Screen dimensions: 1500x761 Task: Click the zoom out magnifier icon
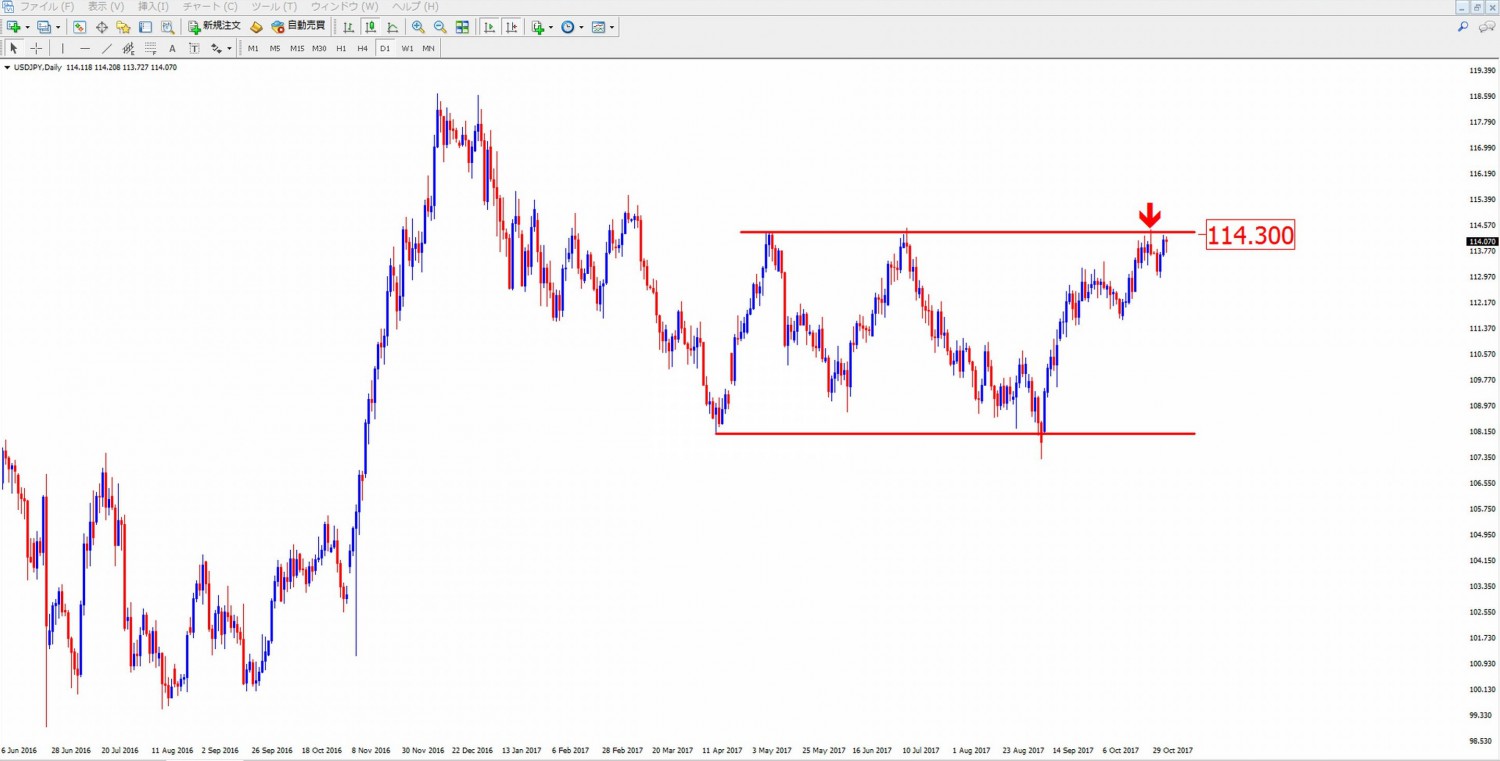440,27
